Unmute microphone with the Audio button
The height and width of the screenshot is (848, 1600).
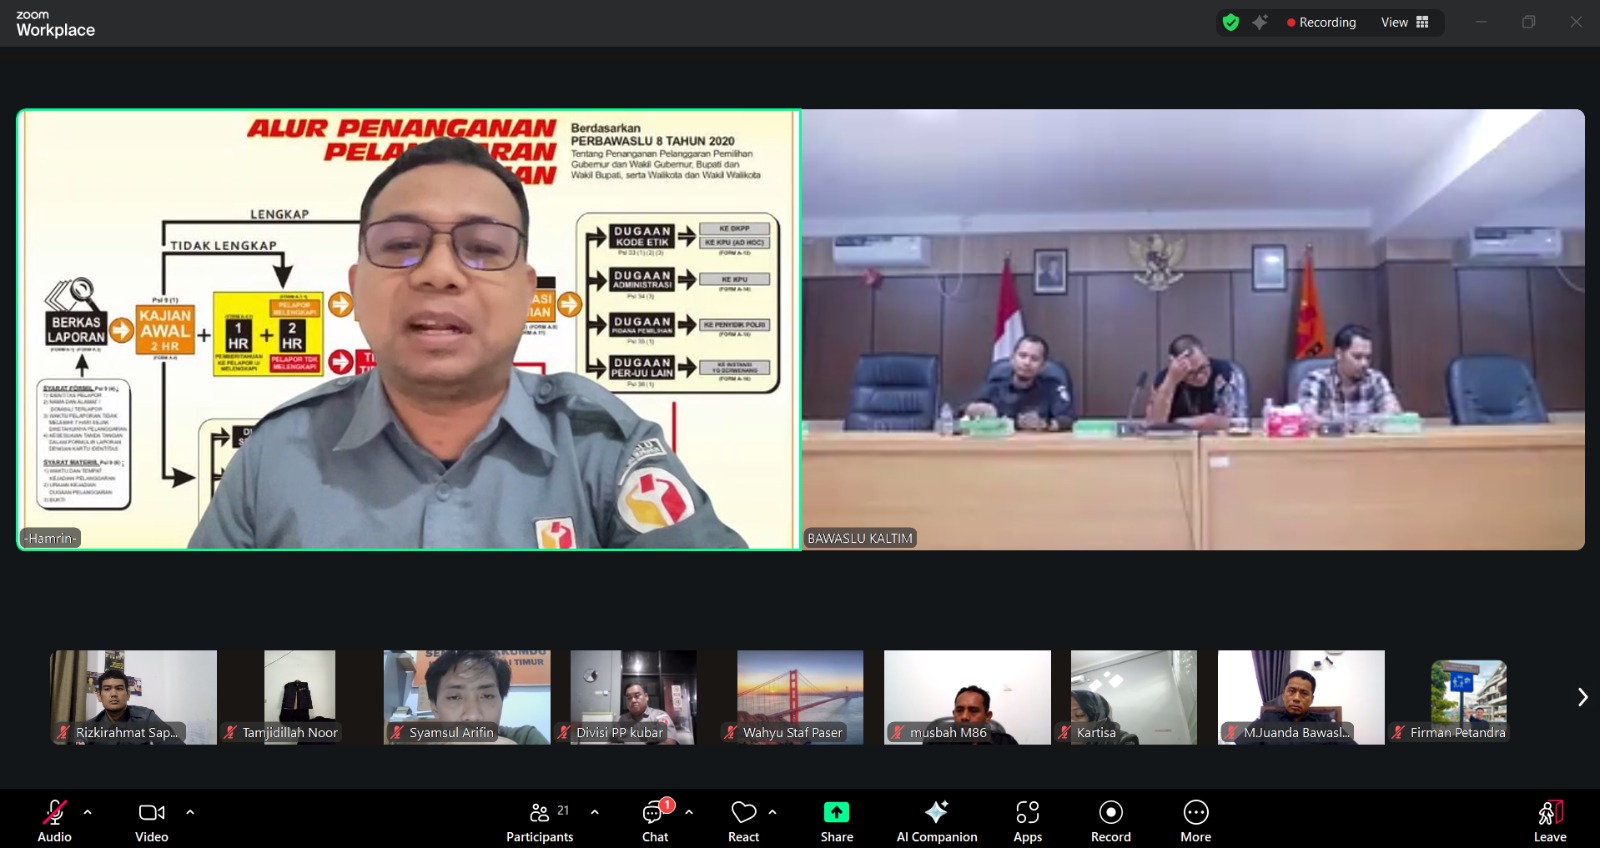pos(54,820)
